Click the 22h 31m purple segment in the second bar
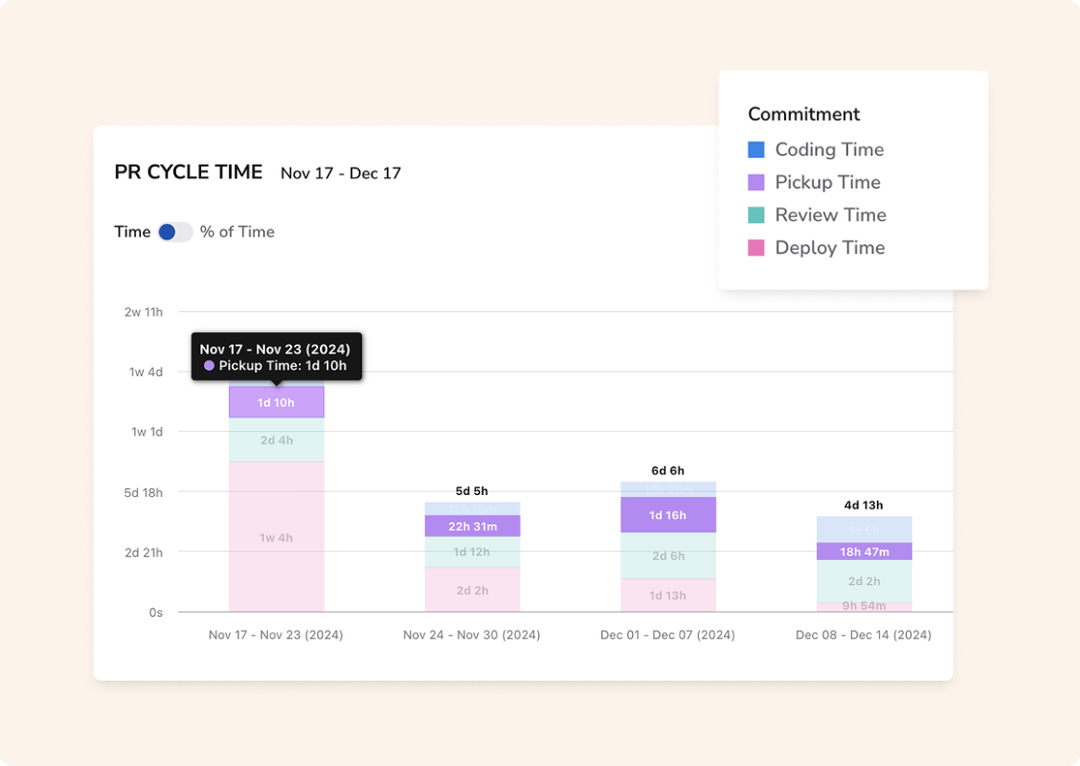 (472, 525)
